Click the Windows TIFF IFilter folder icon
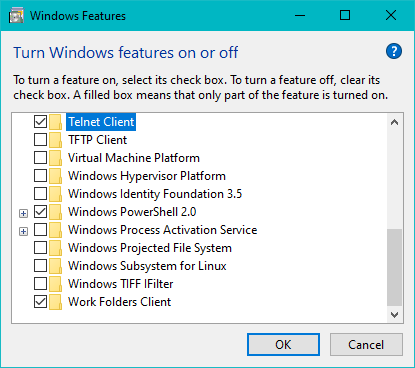This screenshot has width=415, height=368. click(55, 284)
